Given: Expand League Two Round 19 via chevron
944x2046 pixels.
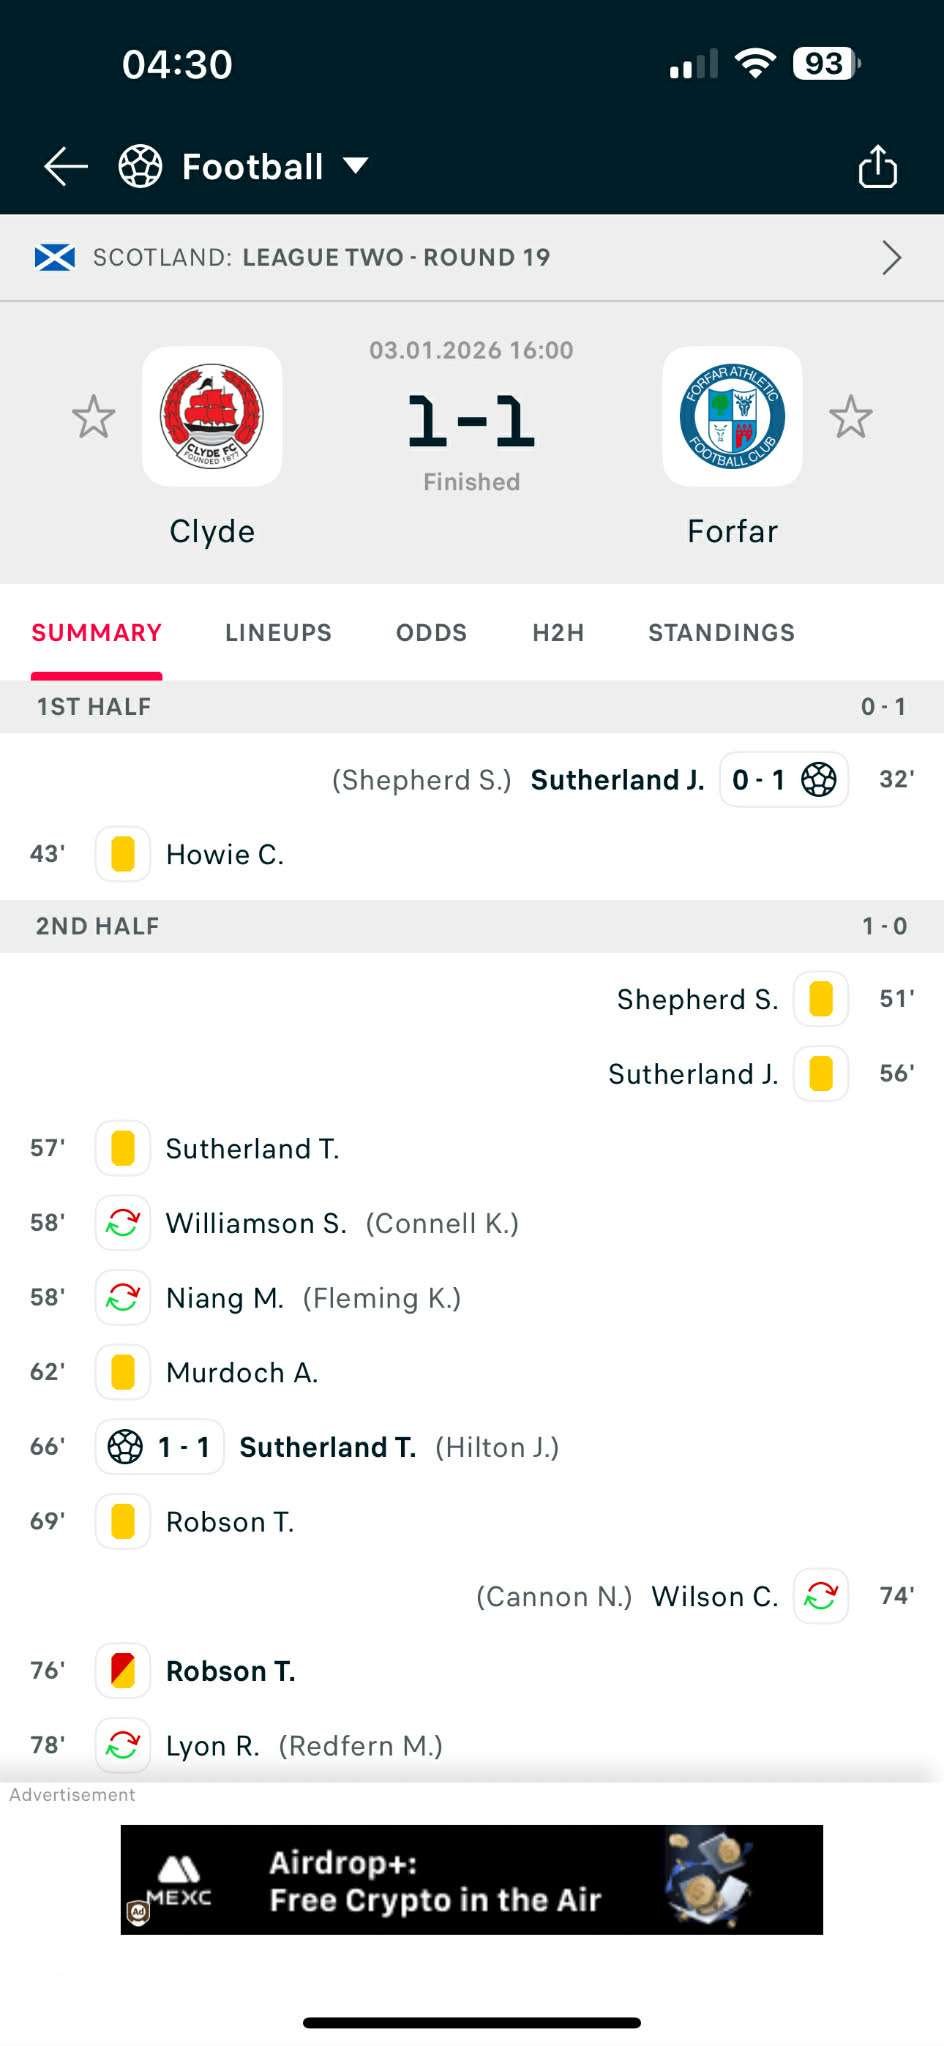Looking at the screenshot, I should click(891, 257).
